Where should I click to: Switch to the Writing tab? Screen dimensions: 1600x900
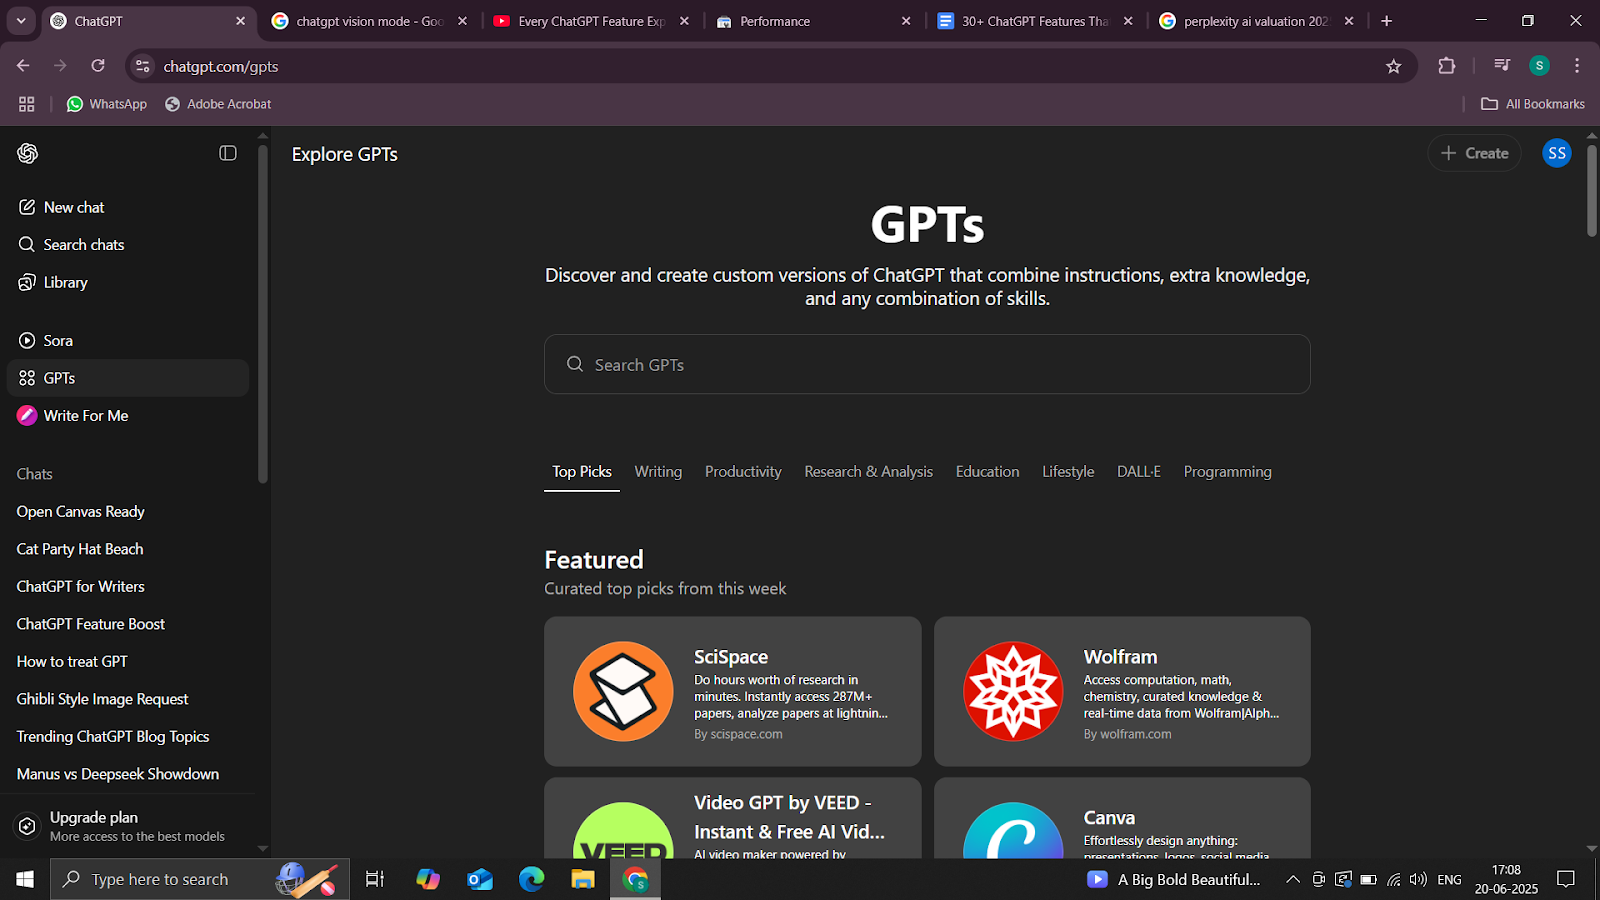click(x=658, y=472)
